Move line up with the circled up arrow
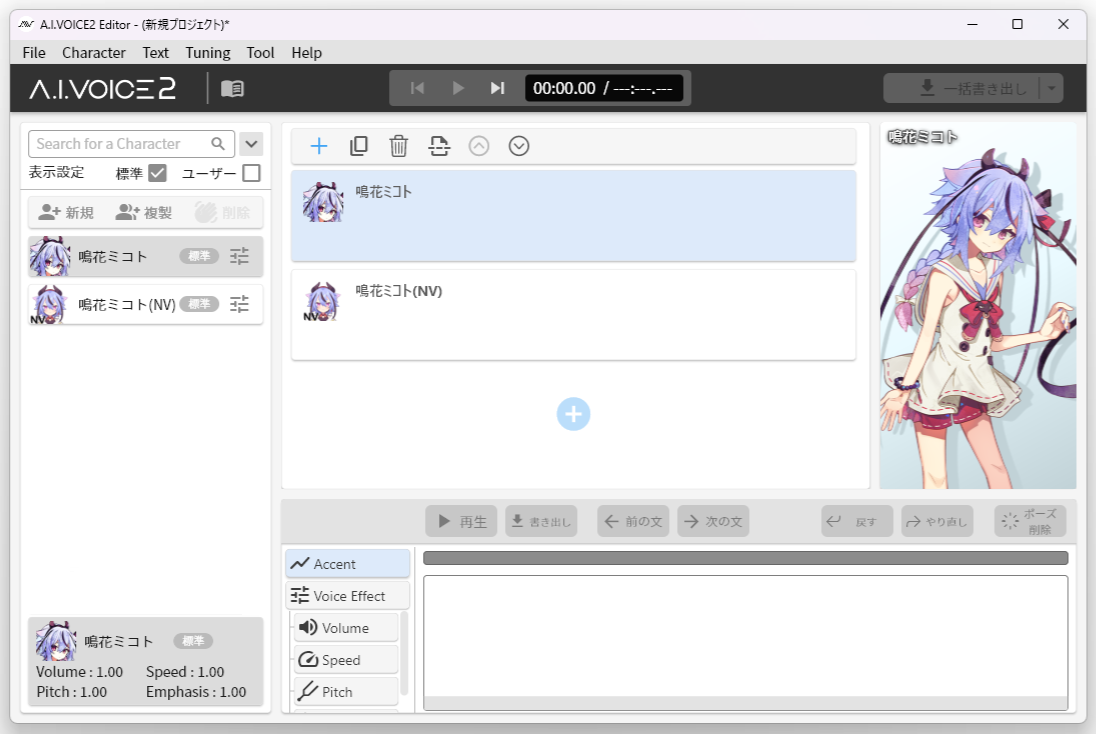The image size is (1096, 734). (479, 146)
